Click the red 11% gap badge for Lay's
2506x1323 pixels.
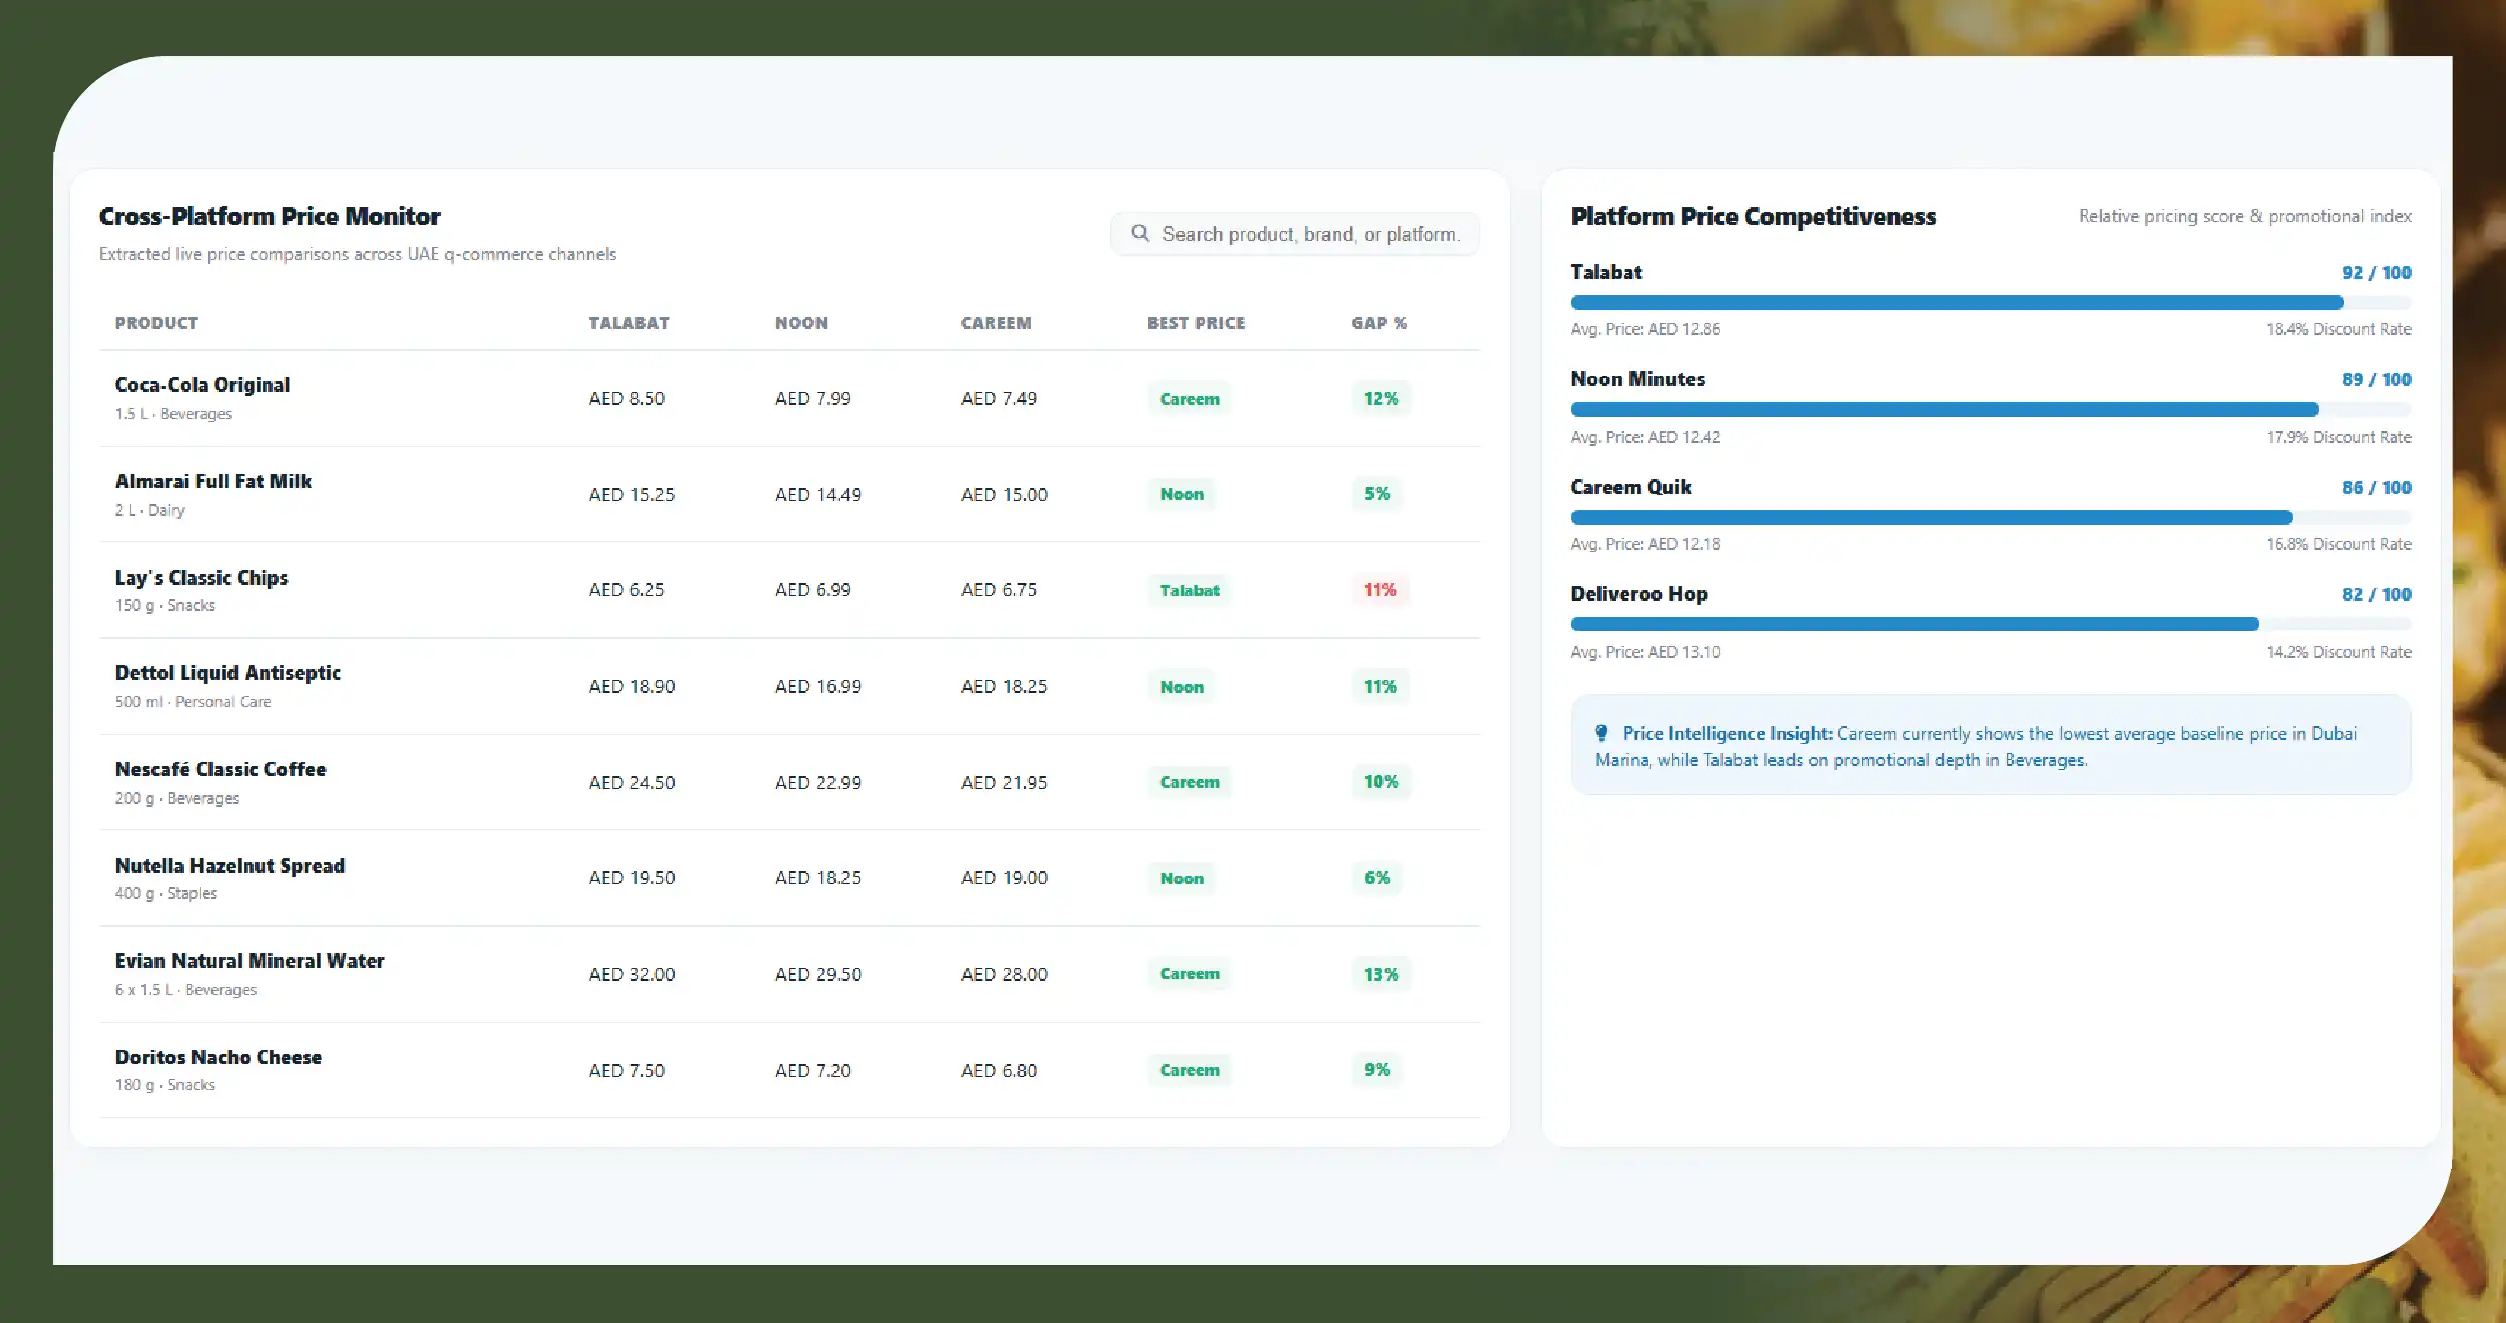pyautogui.click(x=1380, y=590)
